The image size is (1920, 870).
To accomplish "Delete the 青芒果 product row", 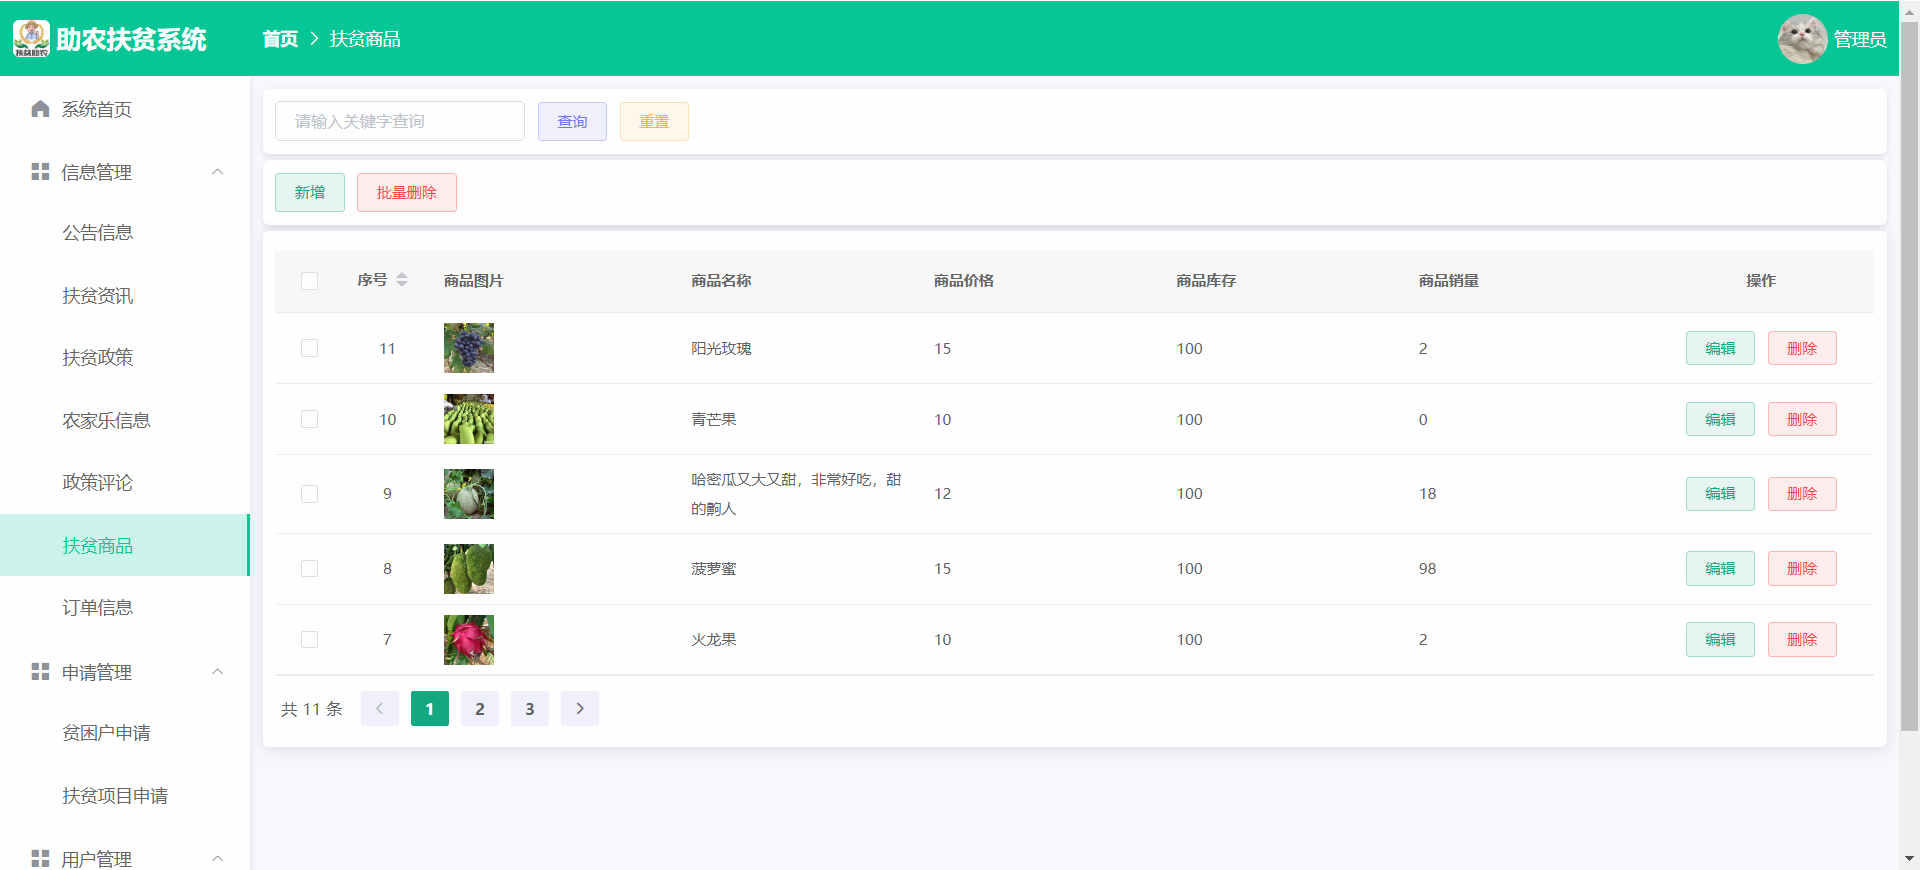I will (x=1802, y=419).
